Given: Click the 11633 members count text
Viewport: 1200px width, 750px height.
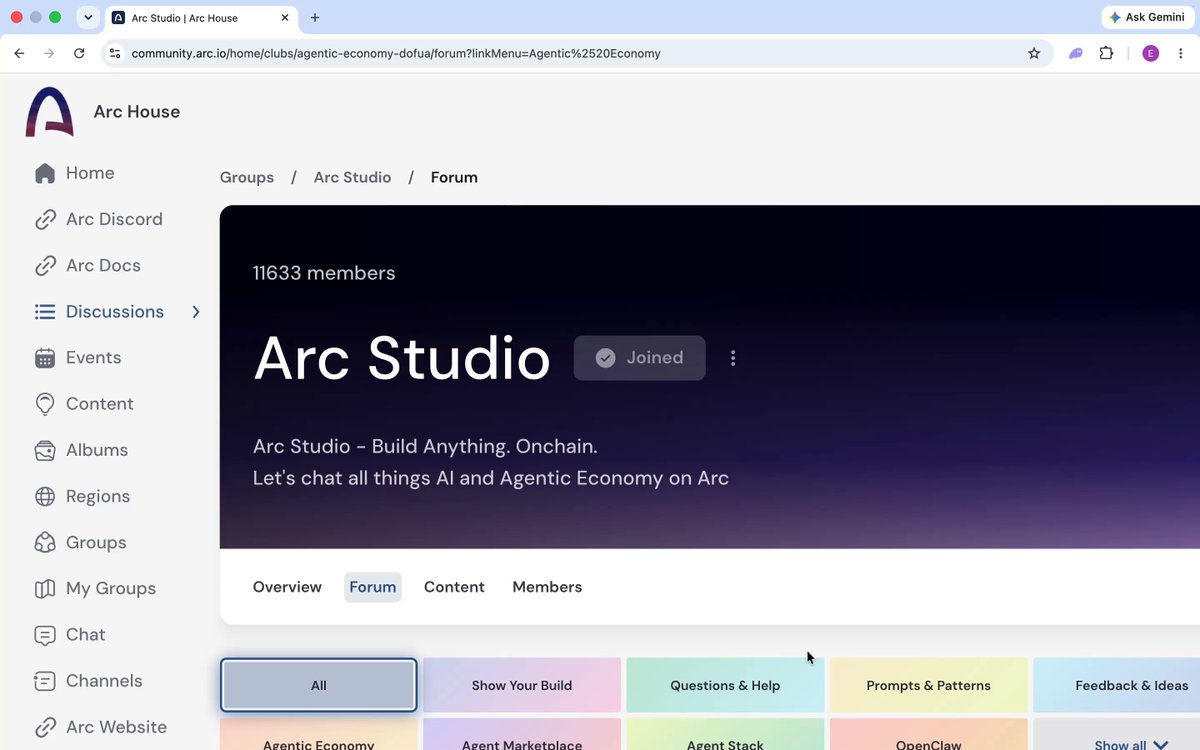Looking at the screenshot, I should coord(324,273).
